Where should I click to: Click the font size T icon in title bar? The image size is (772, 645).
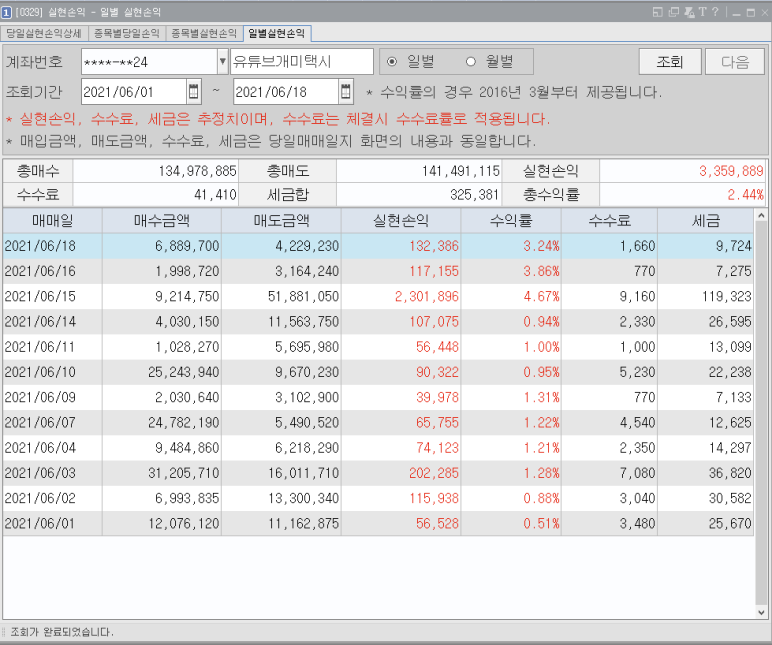tap(702, 12)
